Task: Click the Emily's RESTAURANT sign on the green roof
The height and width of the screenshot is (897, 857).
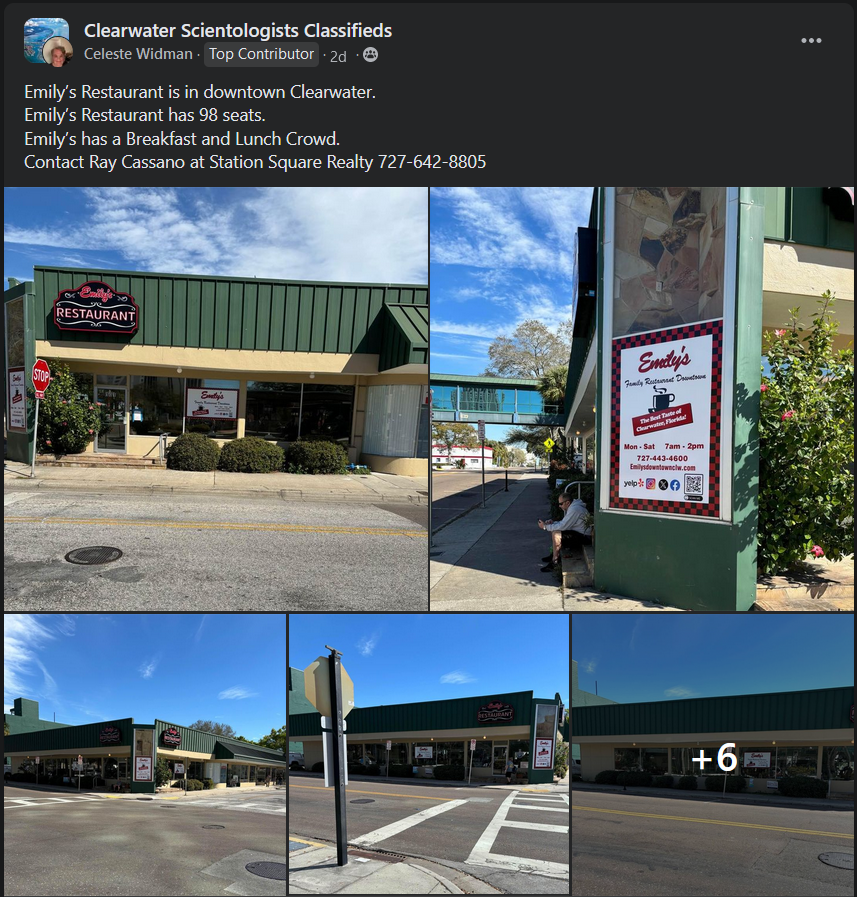Action: click(96, 307)
